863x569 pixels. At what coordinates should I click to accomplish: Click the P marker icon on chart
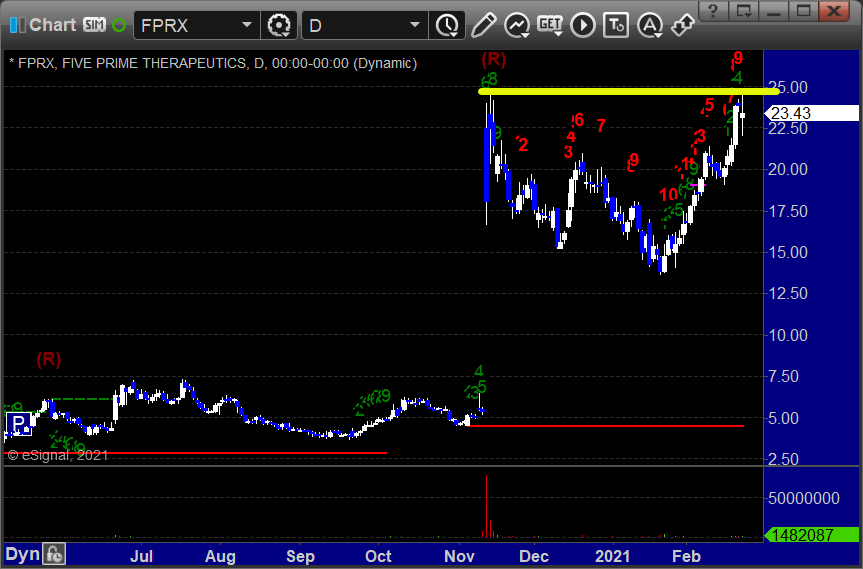tap(19, 424)
